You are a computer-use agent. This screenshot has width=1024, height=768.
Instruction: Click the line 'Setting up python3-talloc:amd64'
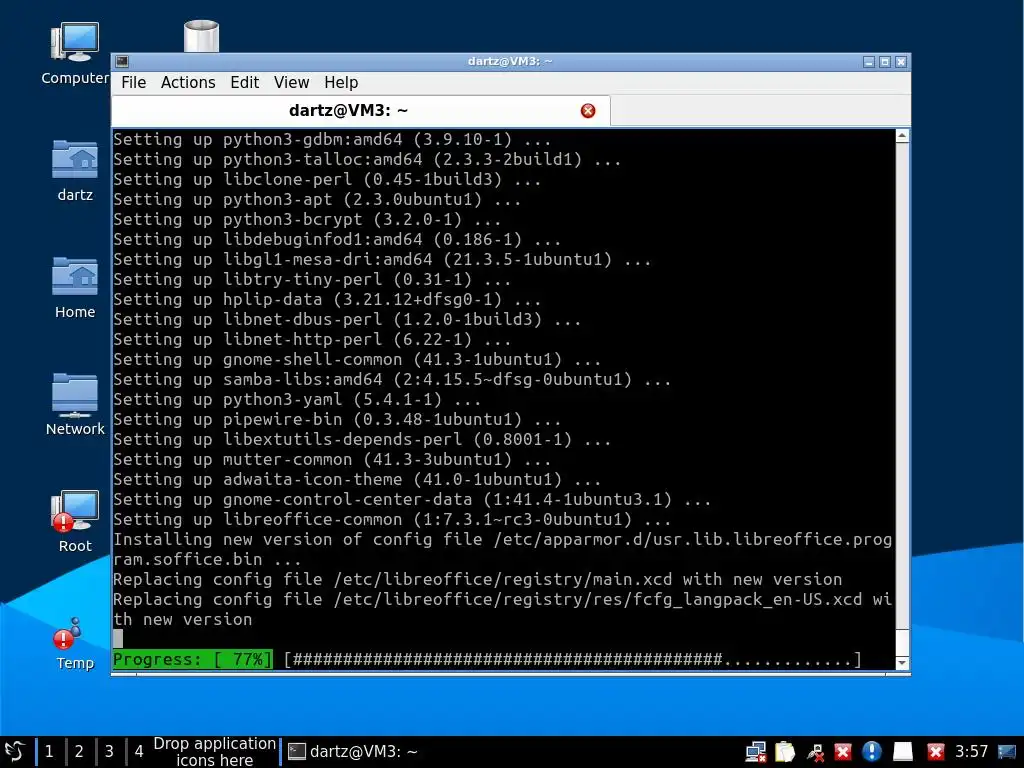point(367,159)
